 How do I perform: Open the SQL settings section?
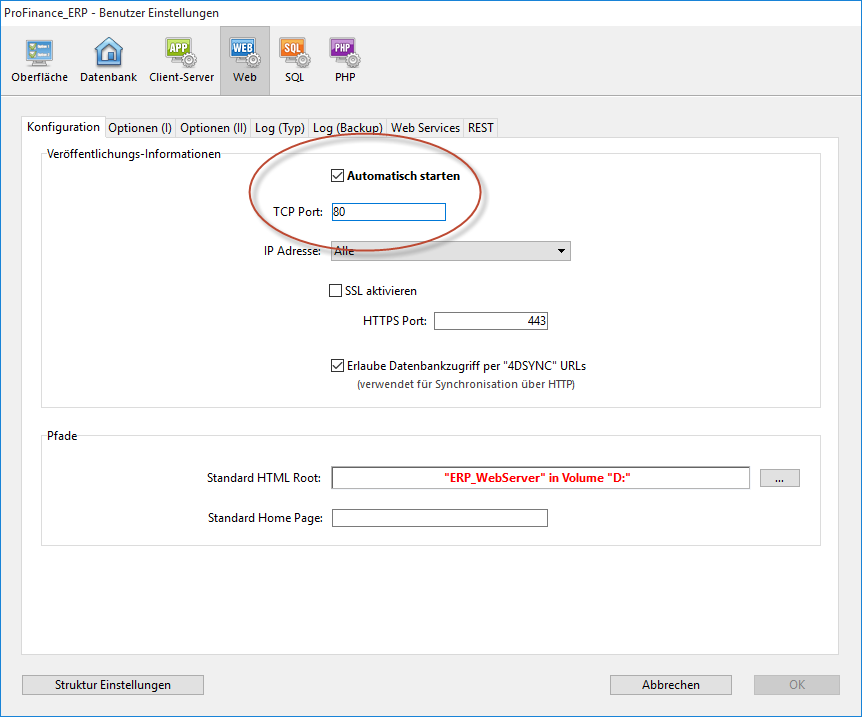293,60
